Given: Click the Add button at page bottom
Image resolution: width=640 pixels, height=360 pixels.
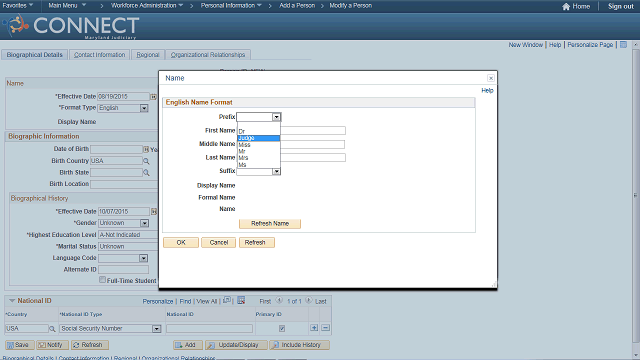Looking at the screenshot, I should 188,345.
